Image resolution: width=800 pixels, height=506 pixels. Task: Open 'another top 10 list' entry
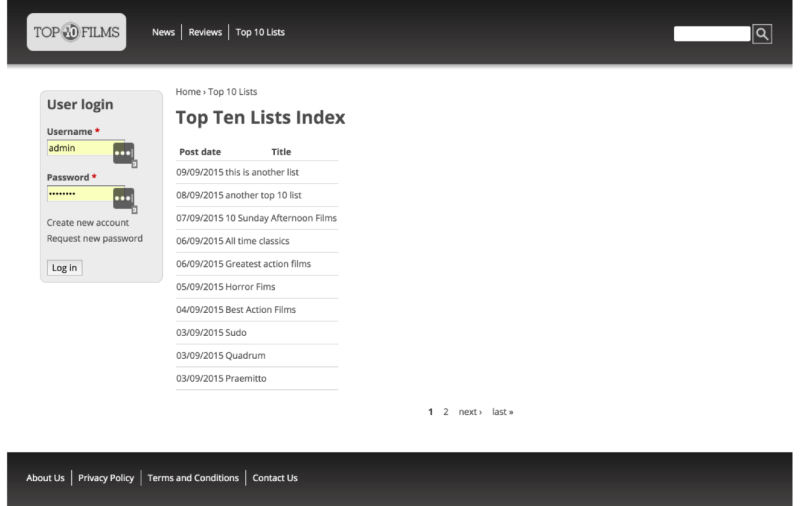263,195
